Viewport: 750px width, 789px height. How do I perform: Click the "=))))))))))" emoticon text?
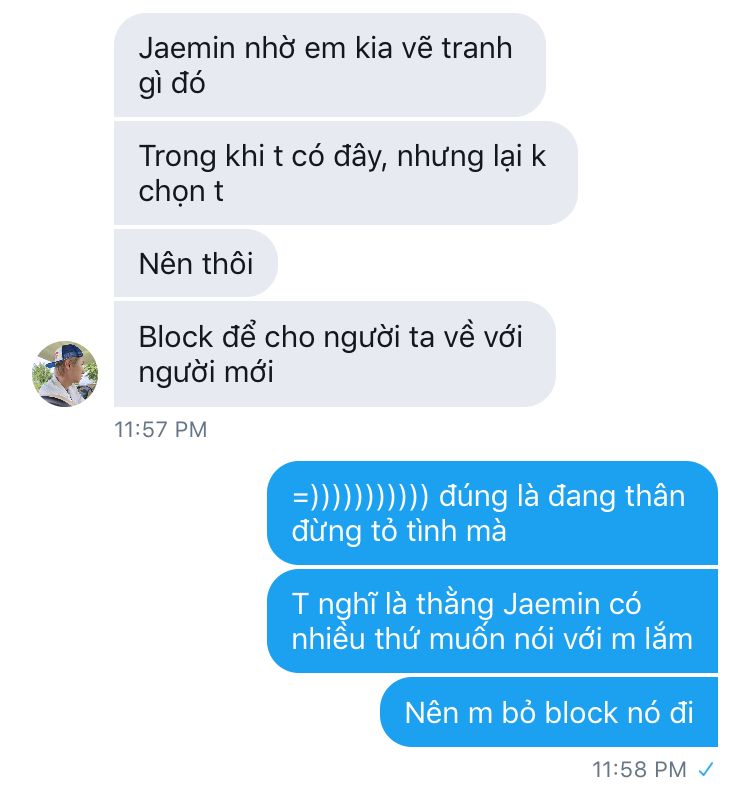[360, 497]
